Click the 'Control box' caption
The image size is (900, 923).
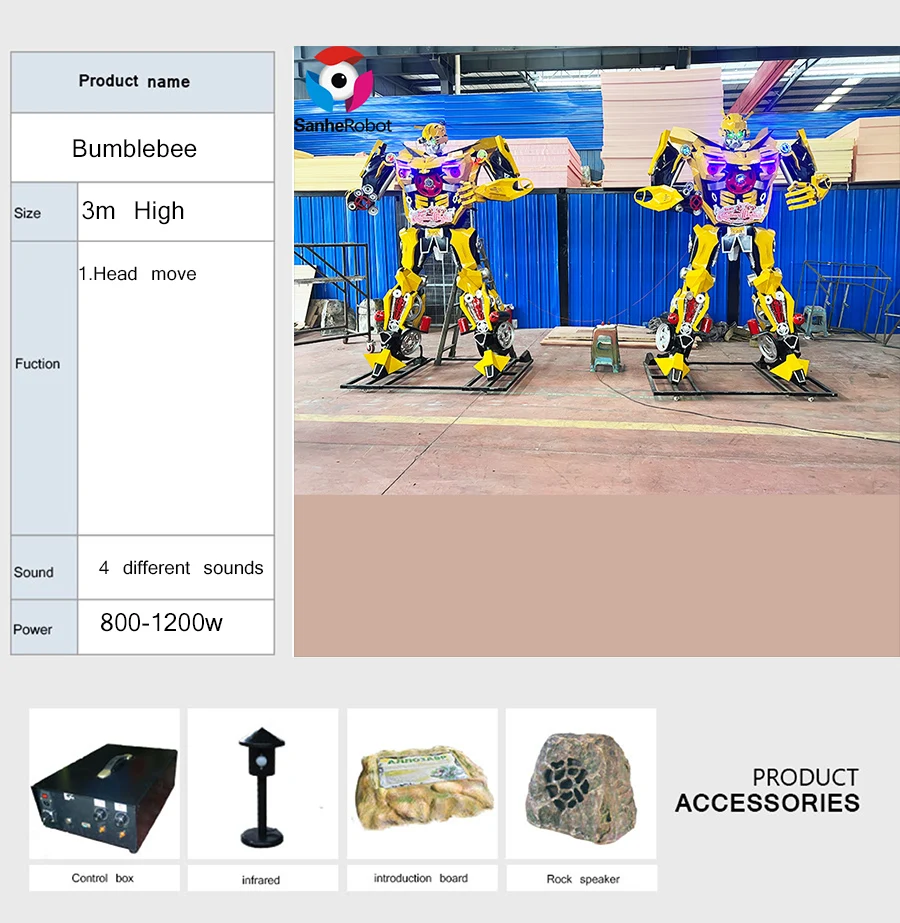103,878
